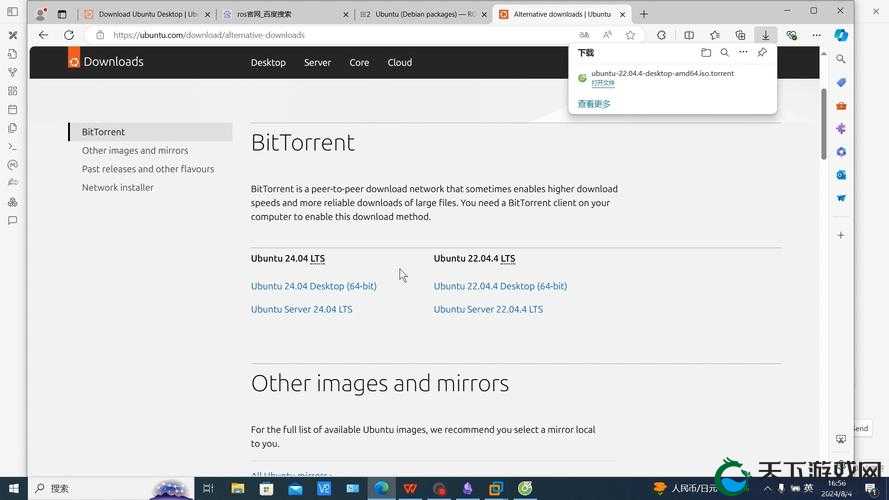The width and height of the screenshot is (889, 500).
Task: Open the Outlook icon in Edge sidebar
Action: (x=841, y=175)
